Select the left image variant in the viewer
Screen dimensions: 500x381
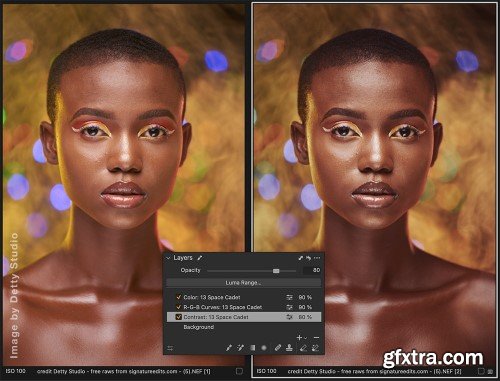coord(124,185)
